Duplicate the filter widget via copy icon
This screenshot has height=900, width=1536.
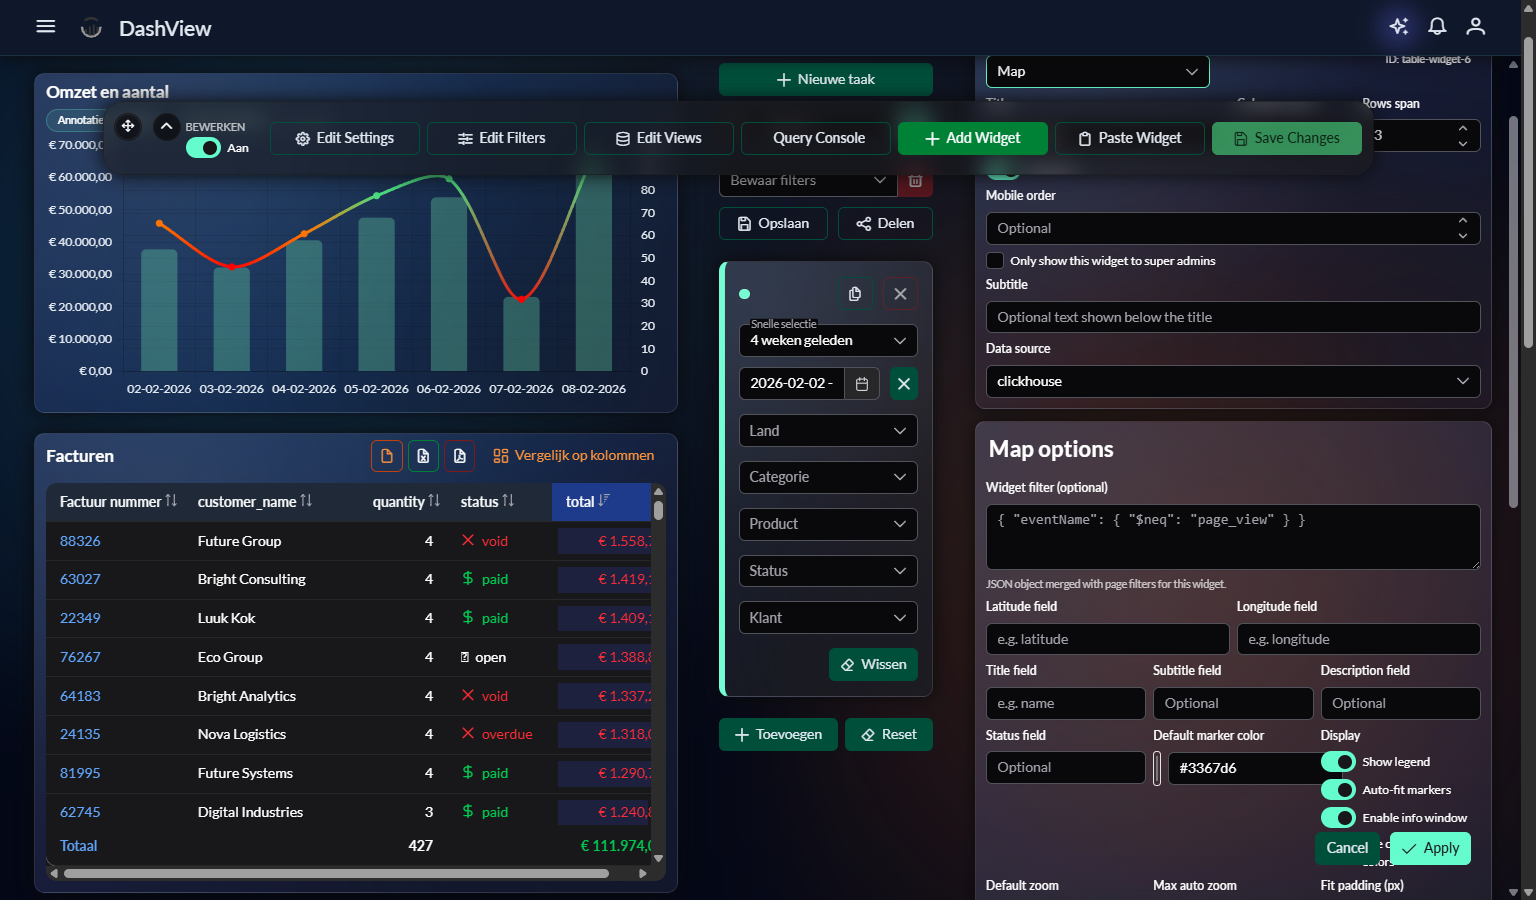coord(855,293)
